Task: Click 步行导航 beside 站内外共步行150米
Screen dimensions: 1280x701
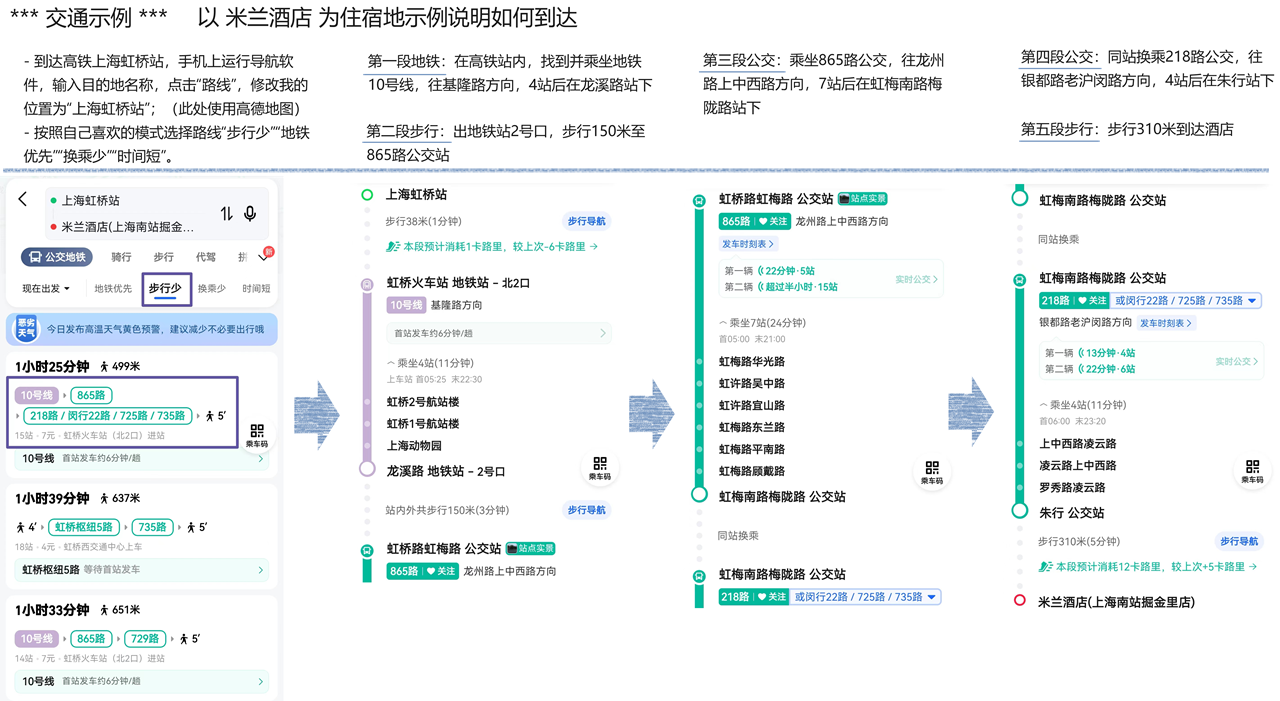Action: tap(587, 510)
